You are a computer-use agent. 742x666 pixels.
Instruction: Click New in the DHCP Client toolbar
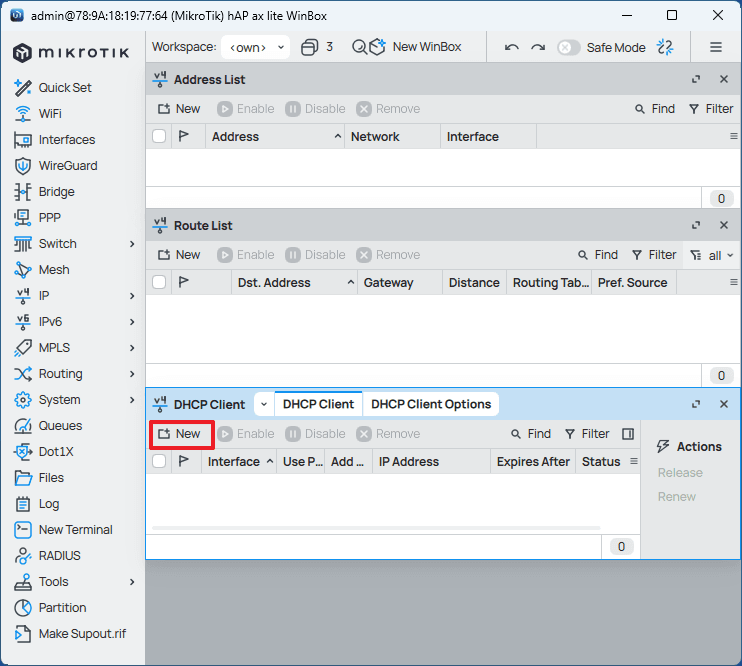[x=180, y=434]
